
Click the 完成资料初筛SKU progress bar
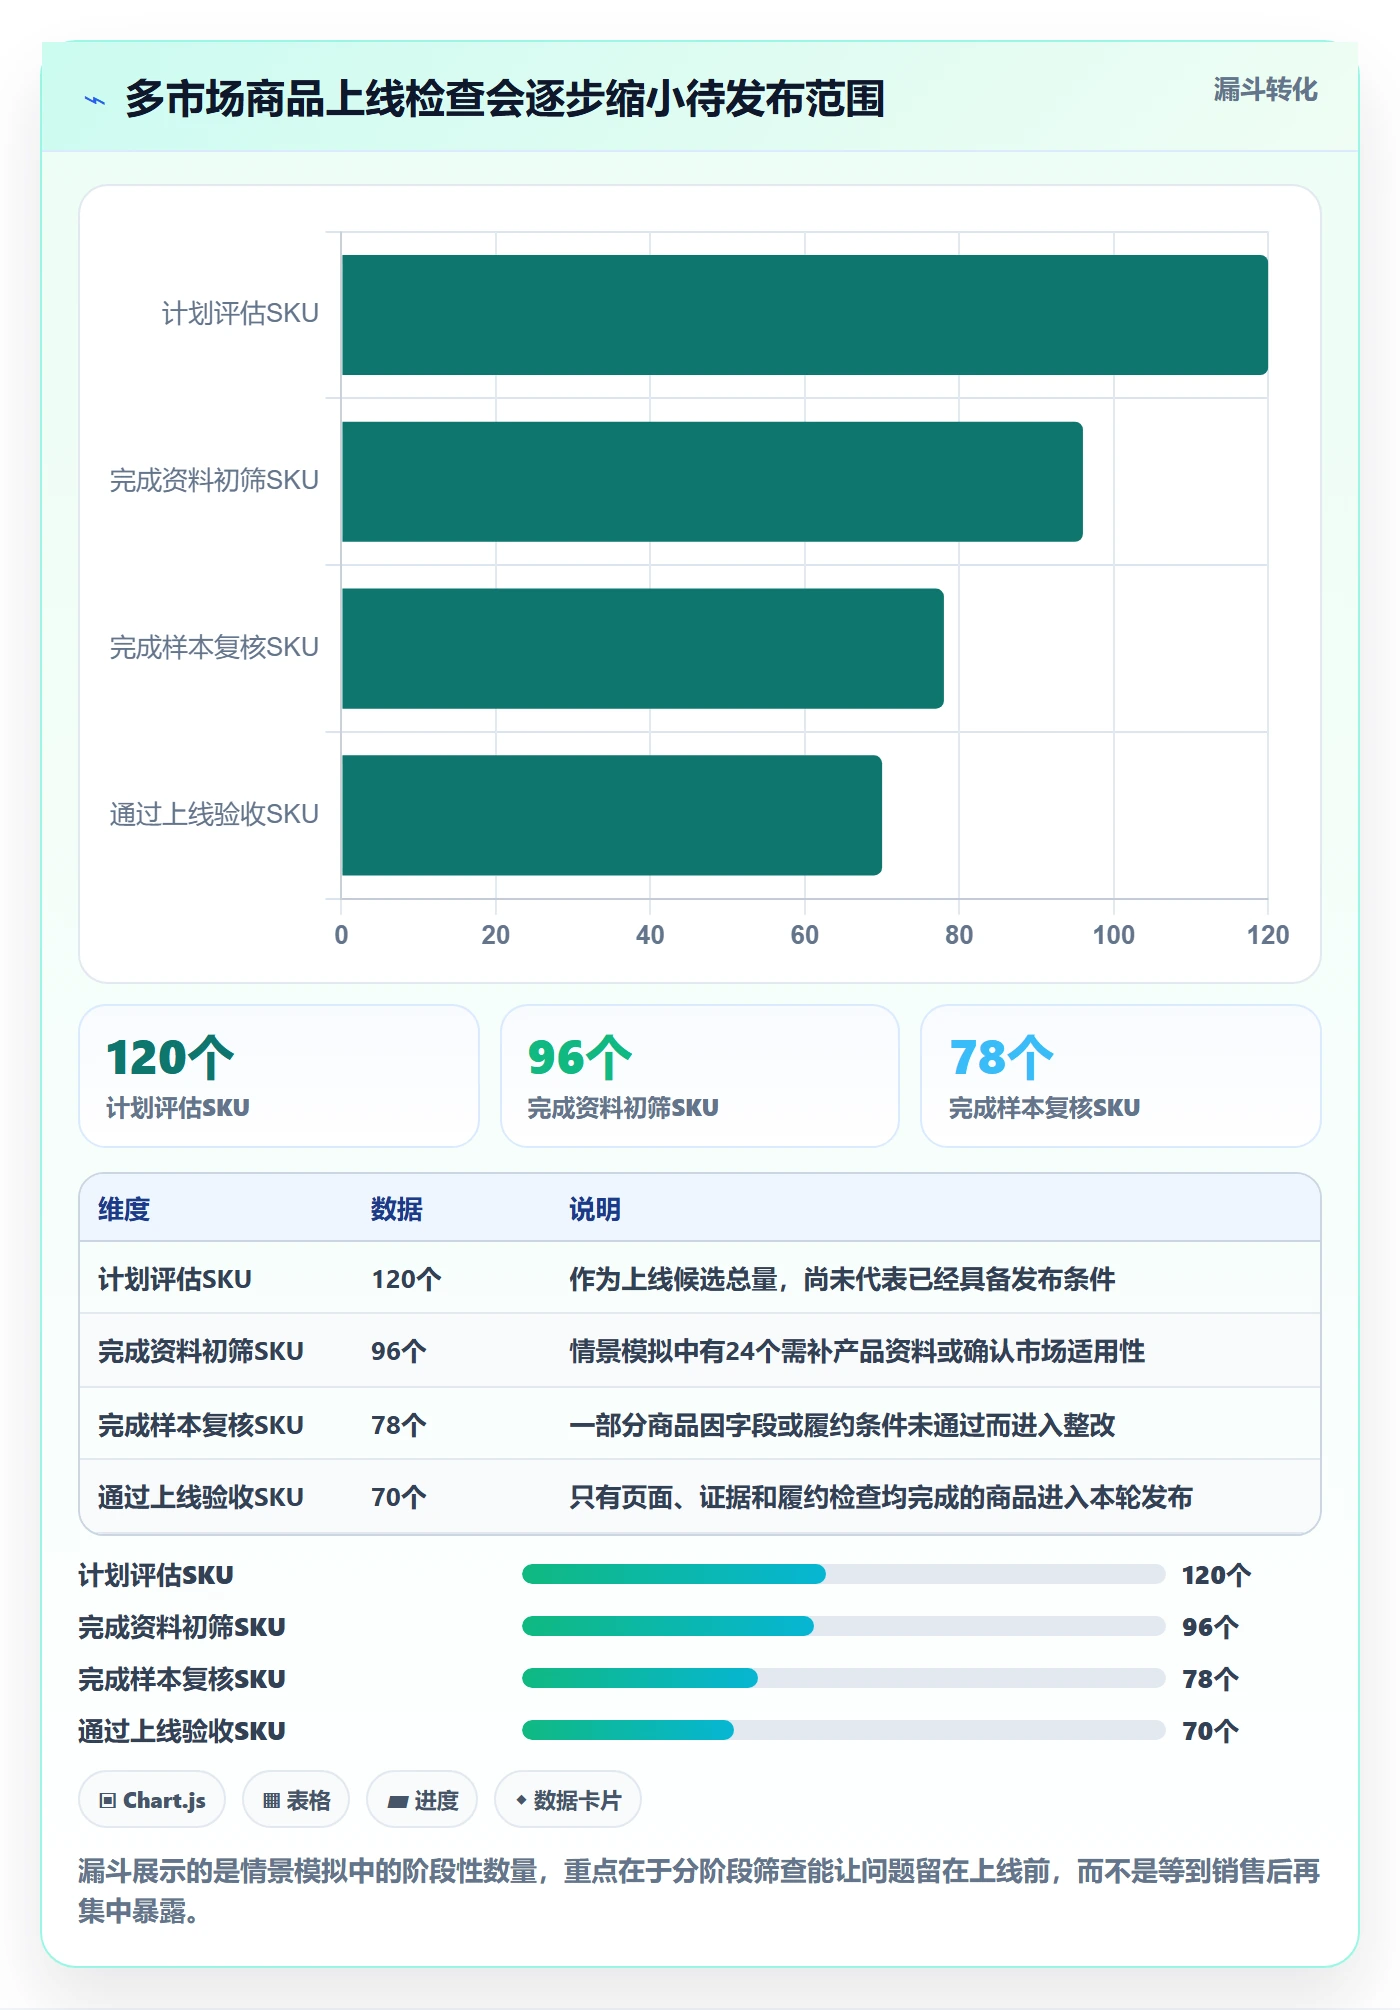(x=844, y=1626)
